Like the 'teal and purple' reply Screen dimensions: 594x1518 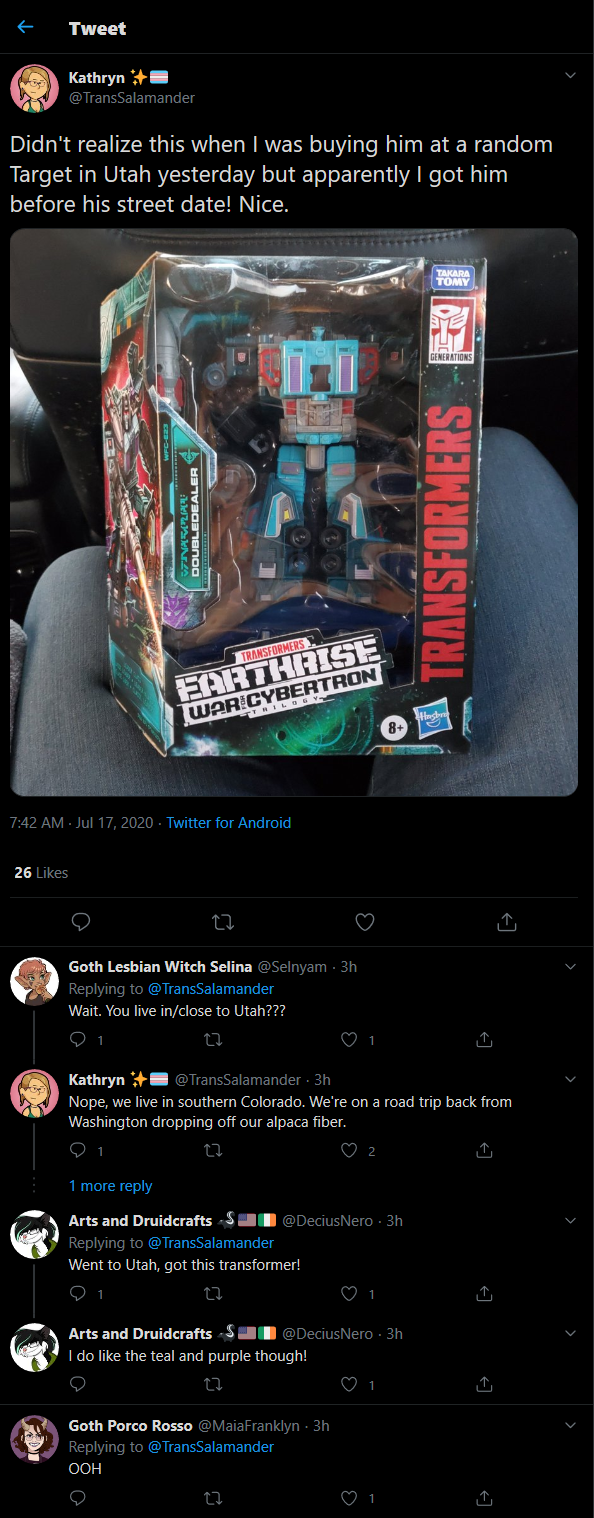348,1385
